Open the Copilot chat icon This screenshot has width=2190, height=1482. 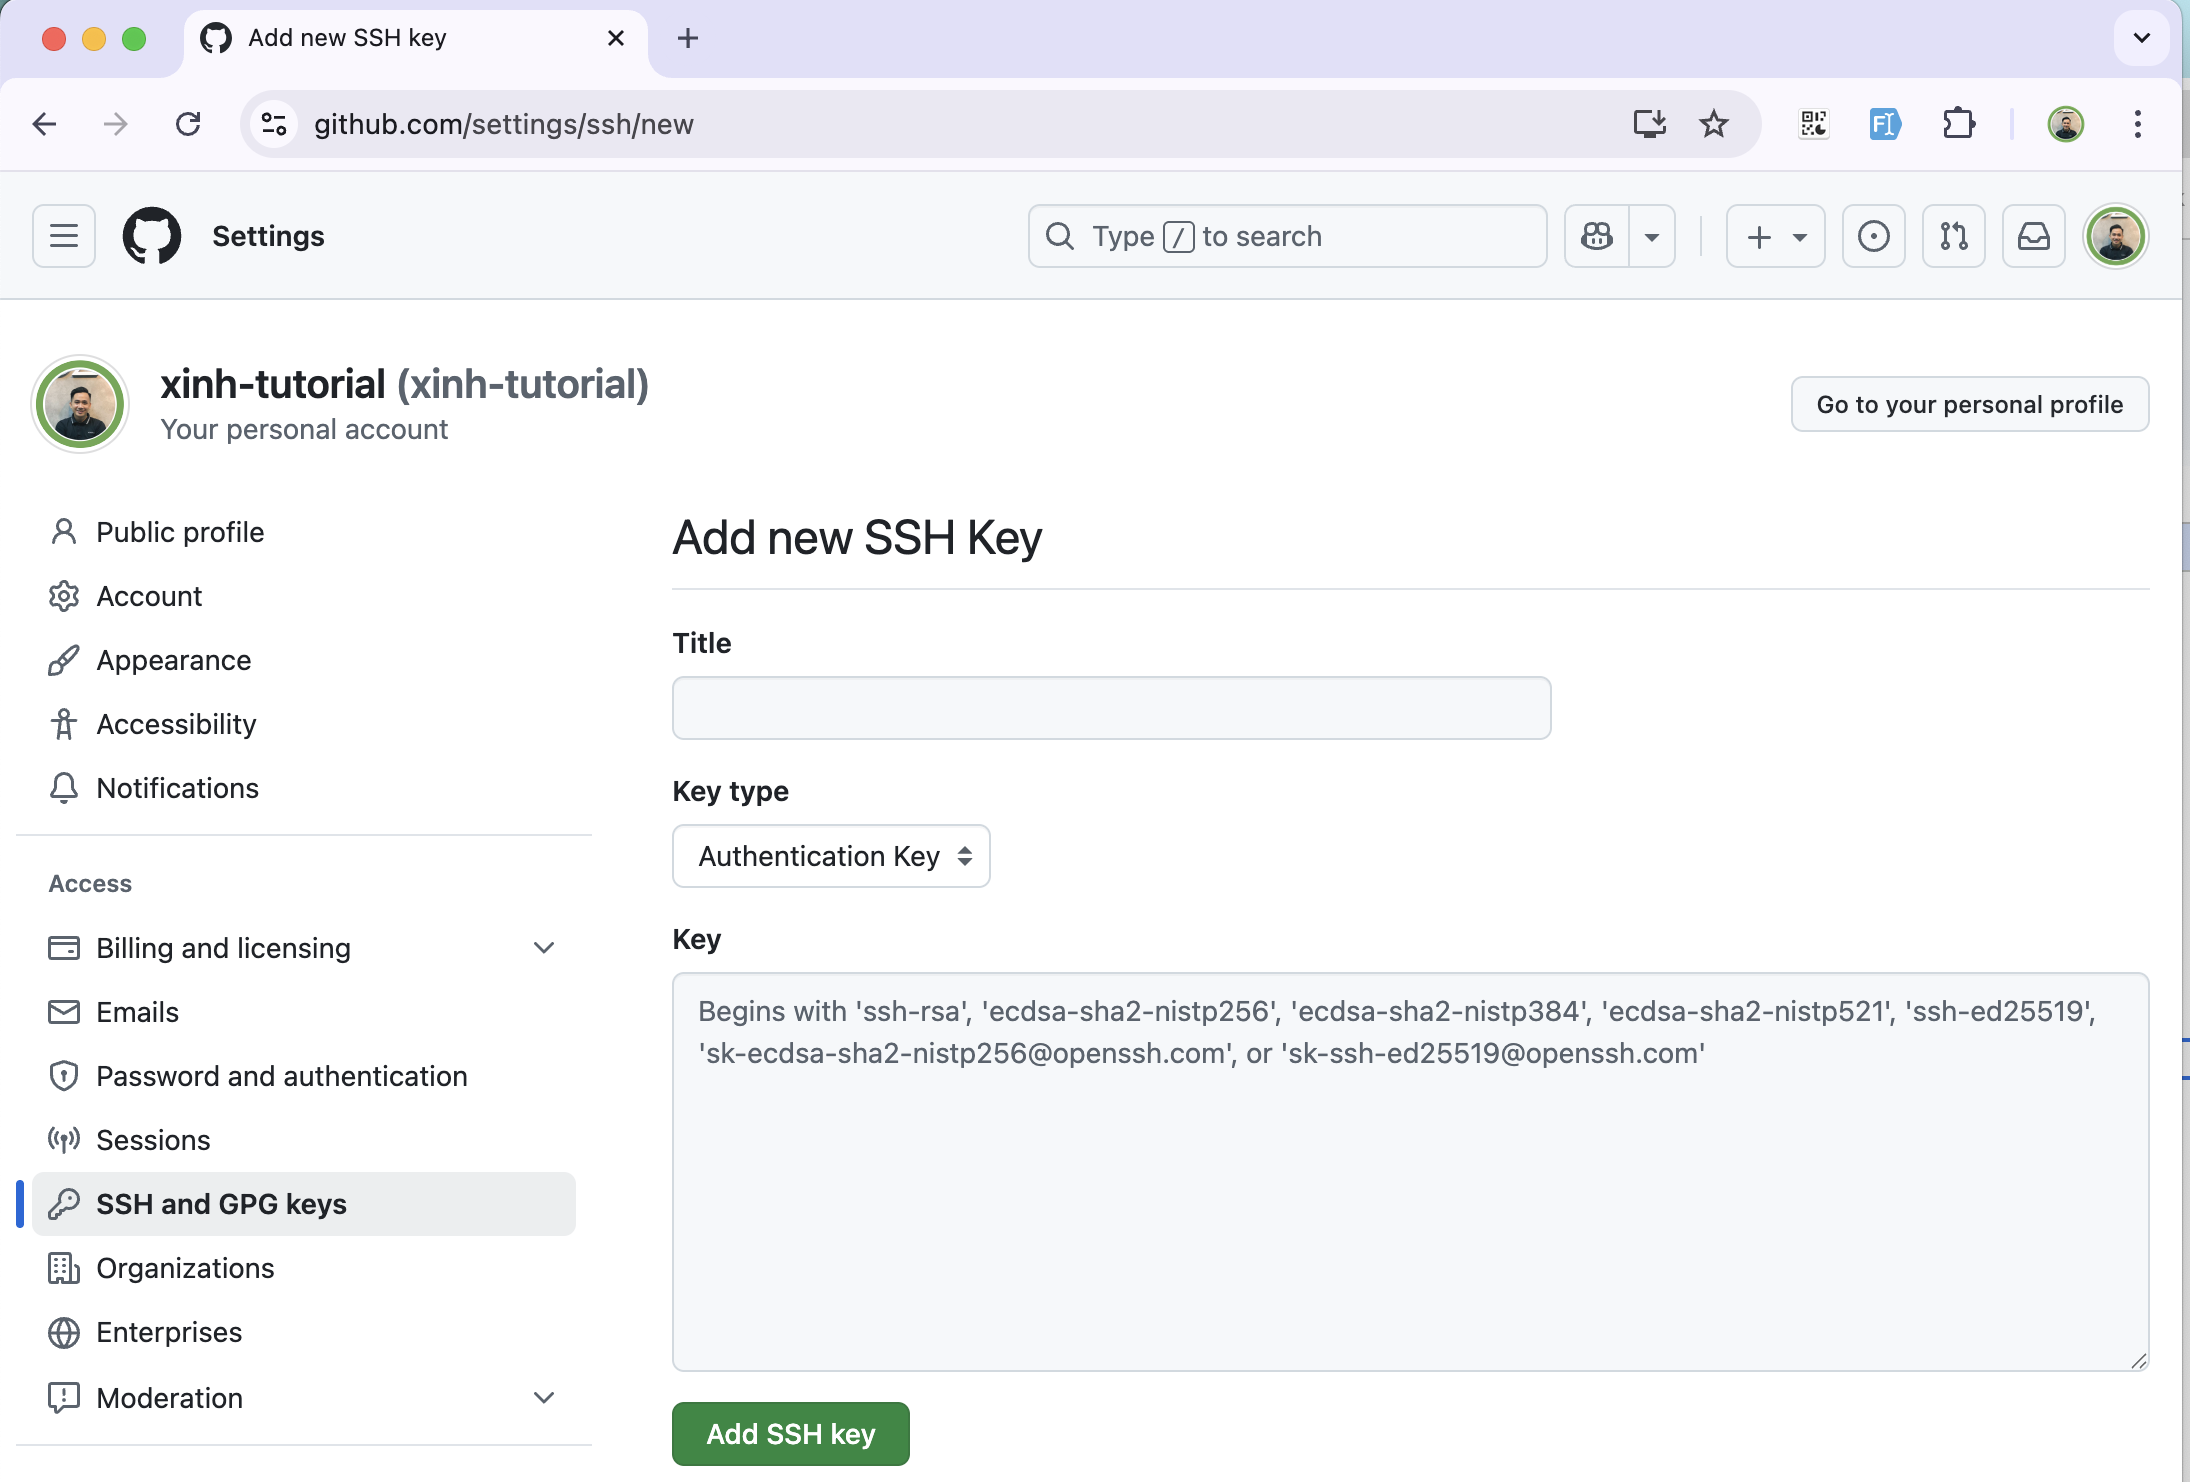[1597, 236]
